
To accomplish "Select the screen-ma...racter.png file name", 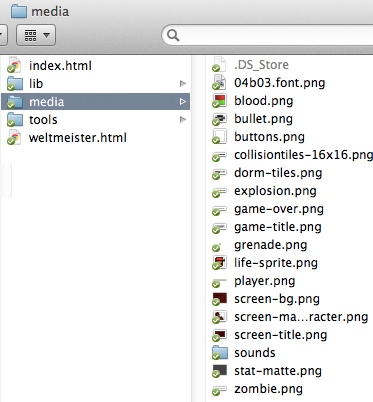I will pyautogui.click(x=301, y=317).
